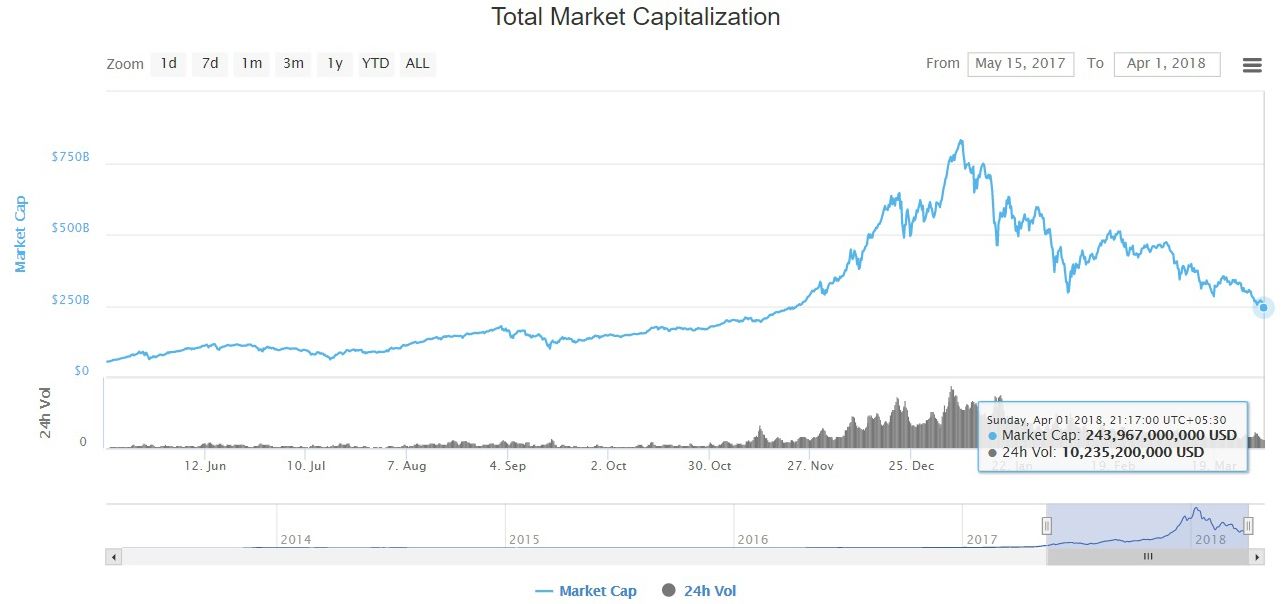Image resolution: width=1286 pixels, height=604 pixels.
Task: Choose the 3m zoom range
Action: click(x=293, y=64)
